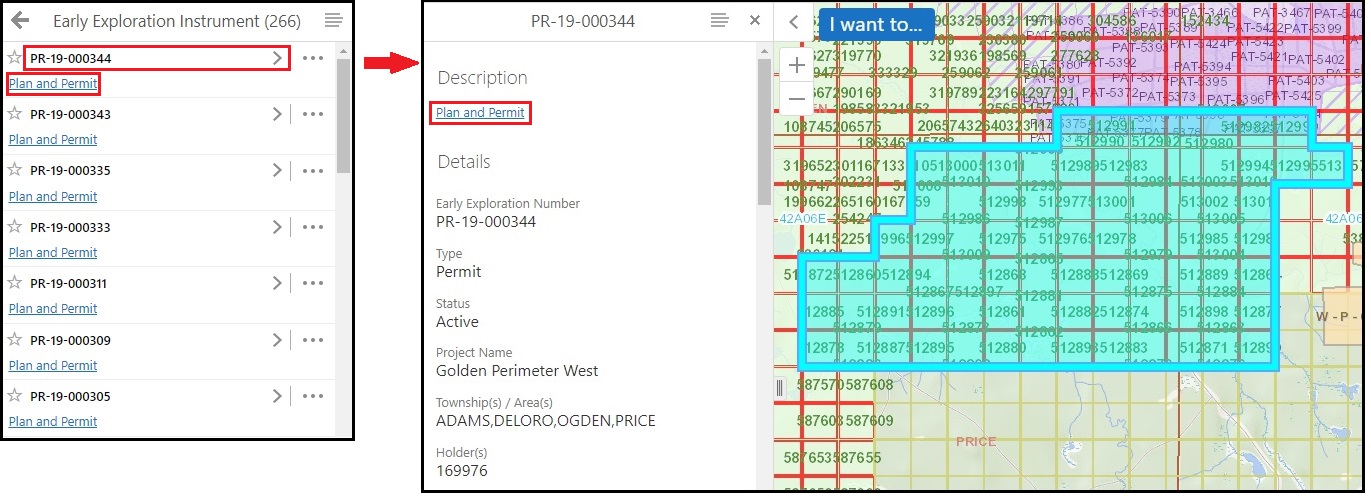
Task: Expand details chevron for PR-19-000344
Action: [x=277, y=58]
